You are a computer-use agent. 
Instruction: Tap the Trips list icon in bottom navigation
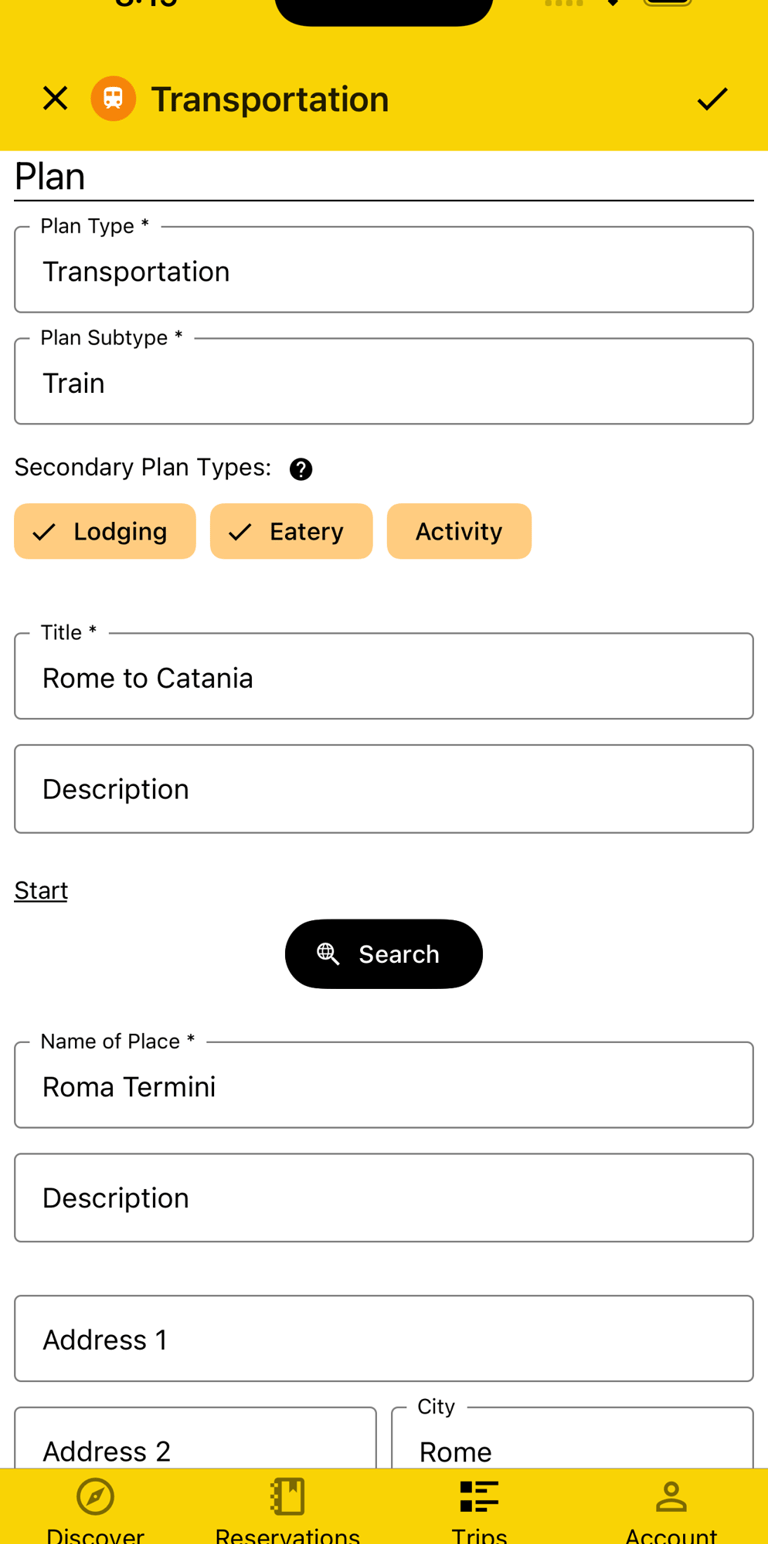point(479,1497)
